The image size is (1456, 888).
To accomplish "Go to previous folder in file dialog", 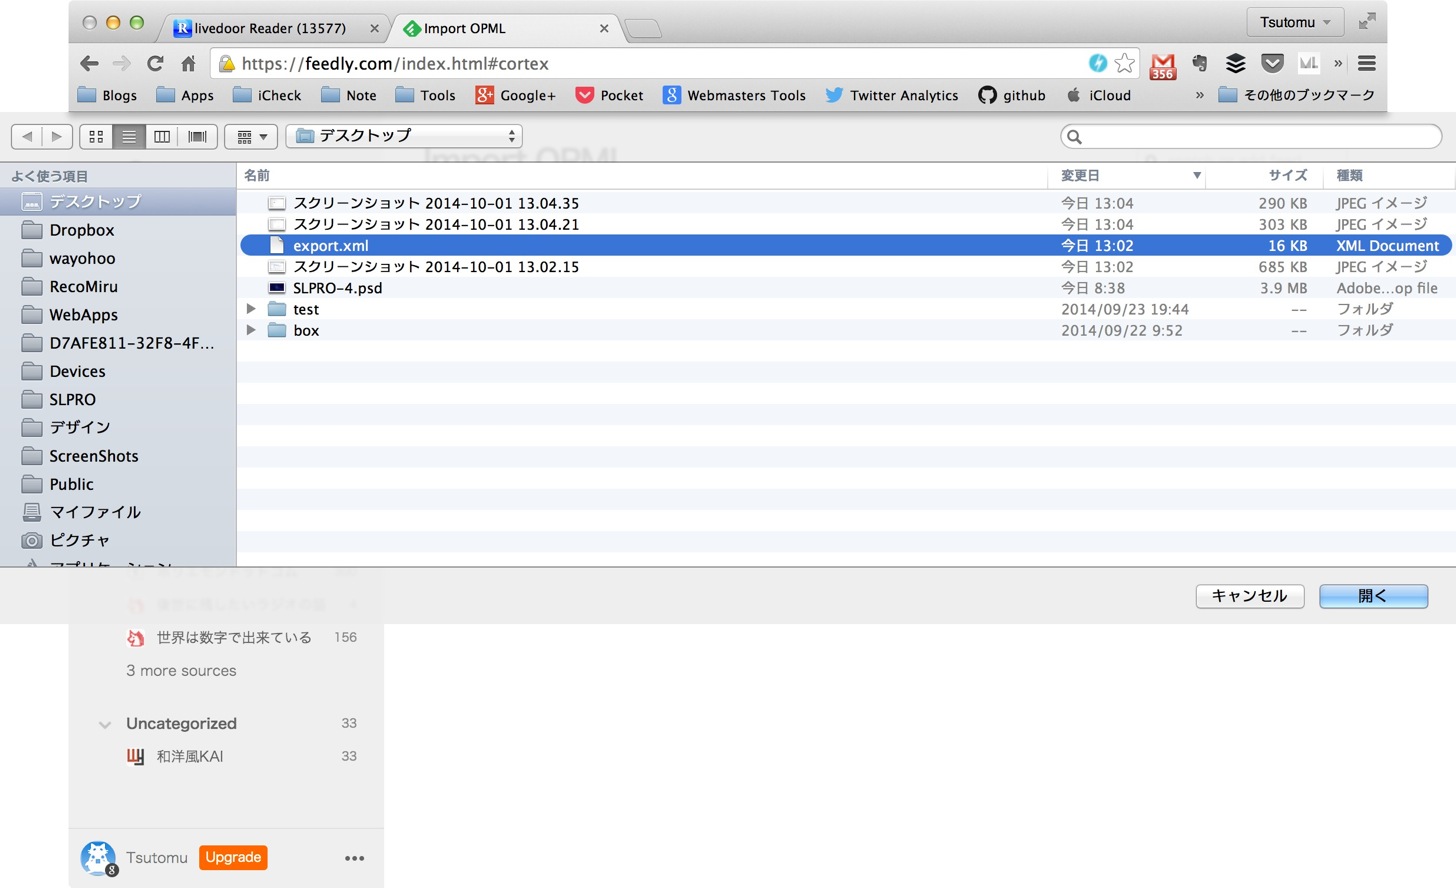I will [x=27, y=136].
